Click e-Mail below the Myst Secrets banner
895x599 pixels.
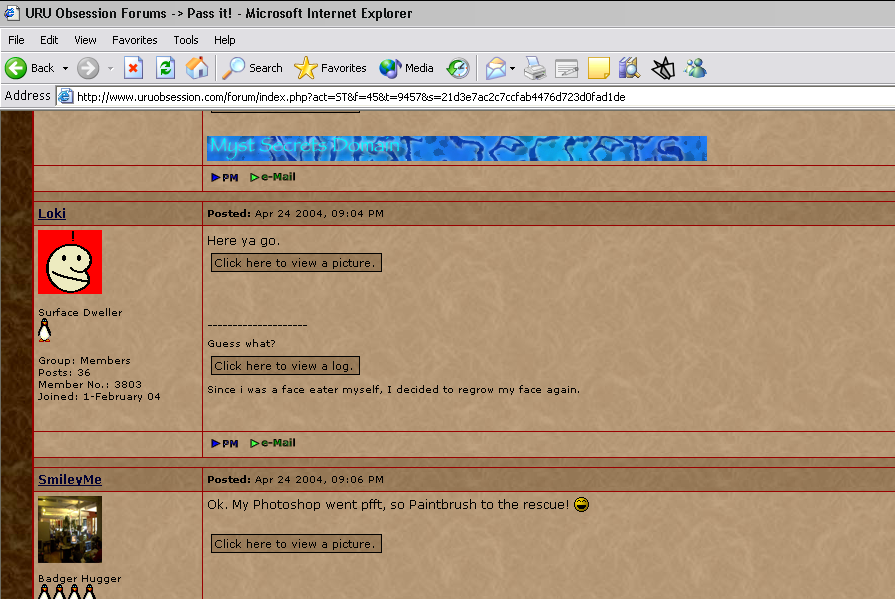(273, 177)
